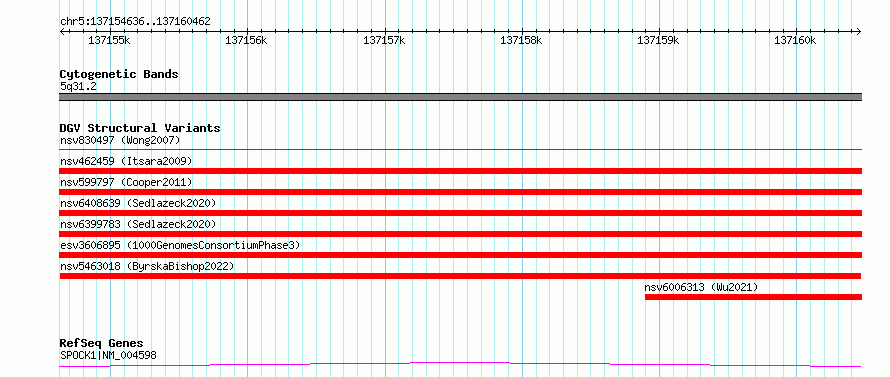Click the red bar under esv3606895
The height and width of the screenshot is (377, 890).
[x=460, y=255]
